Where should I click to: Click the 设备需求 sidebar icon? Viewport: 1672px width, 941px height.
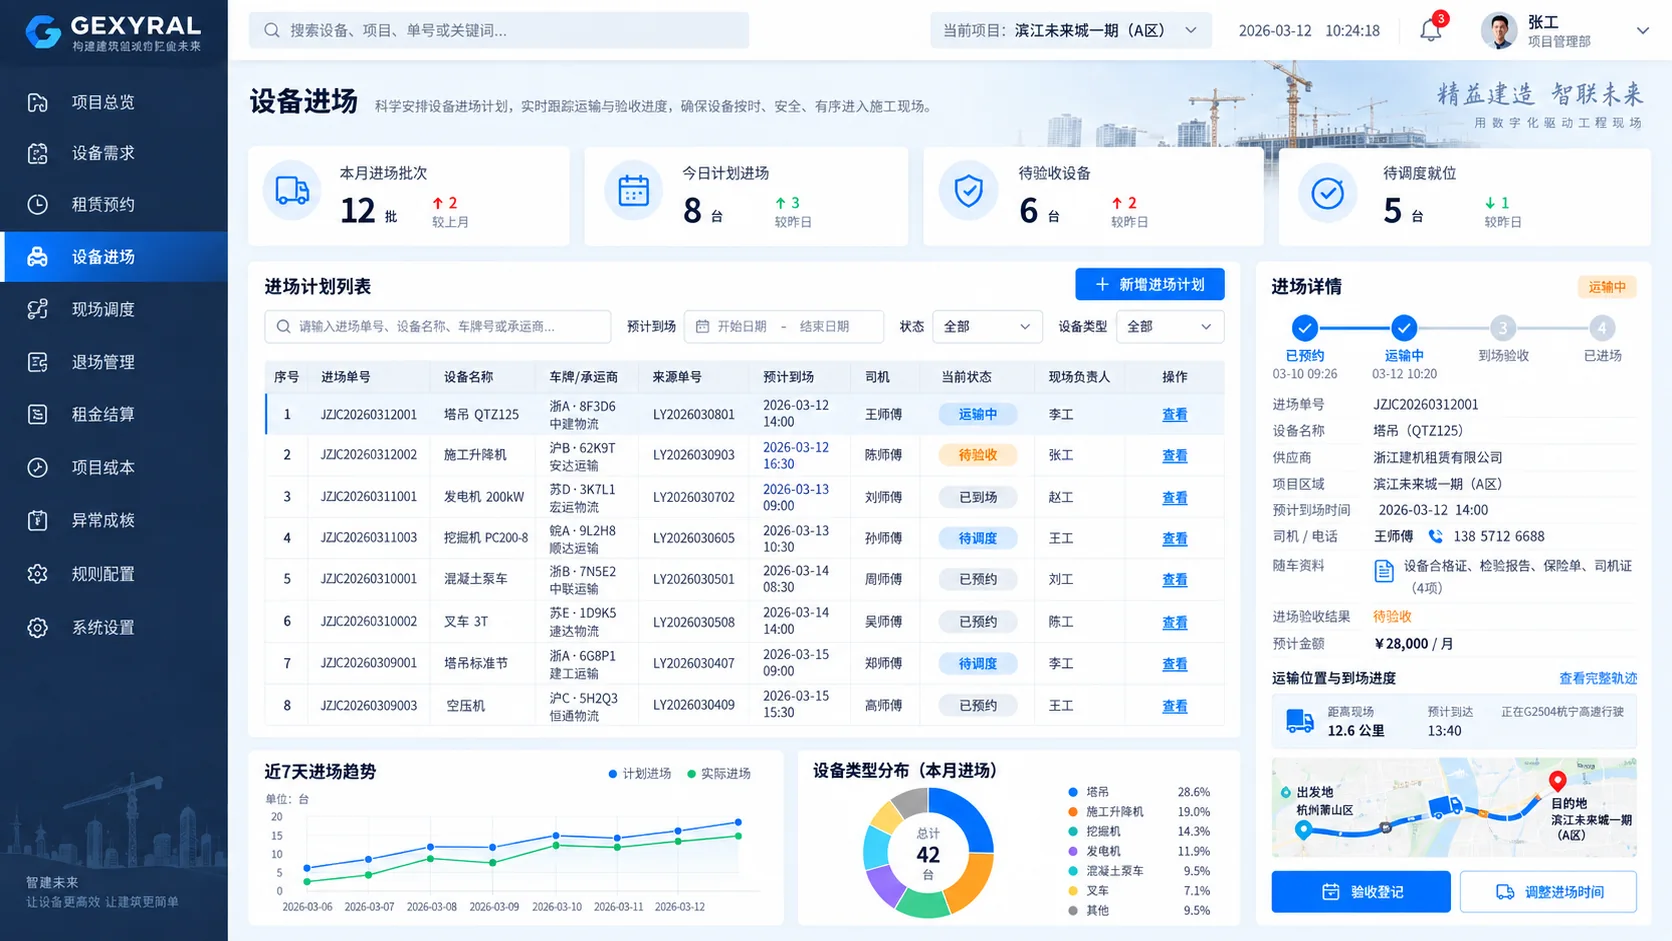click(x=38, y=153)
